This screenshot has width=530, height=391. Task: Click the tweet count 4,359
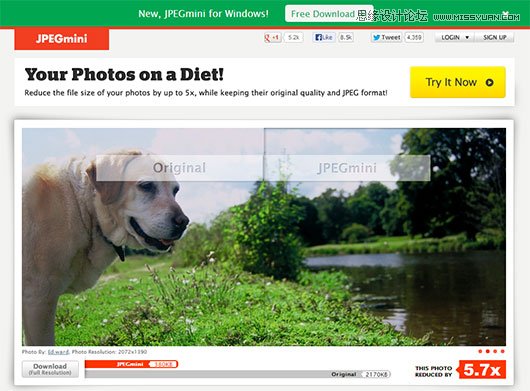414,37
